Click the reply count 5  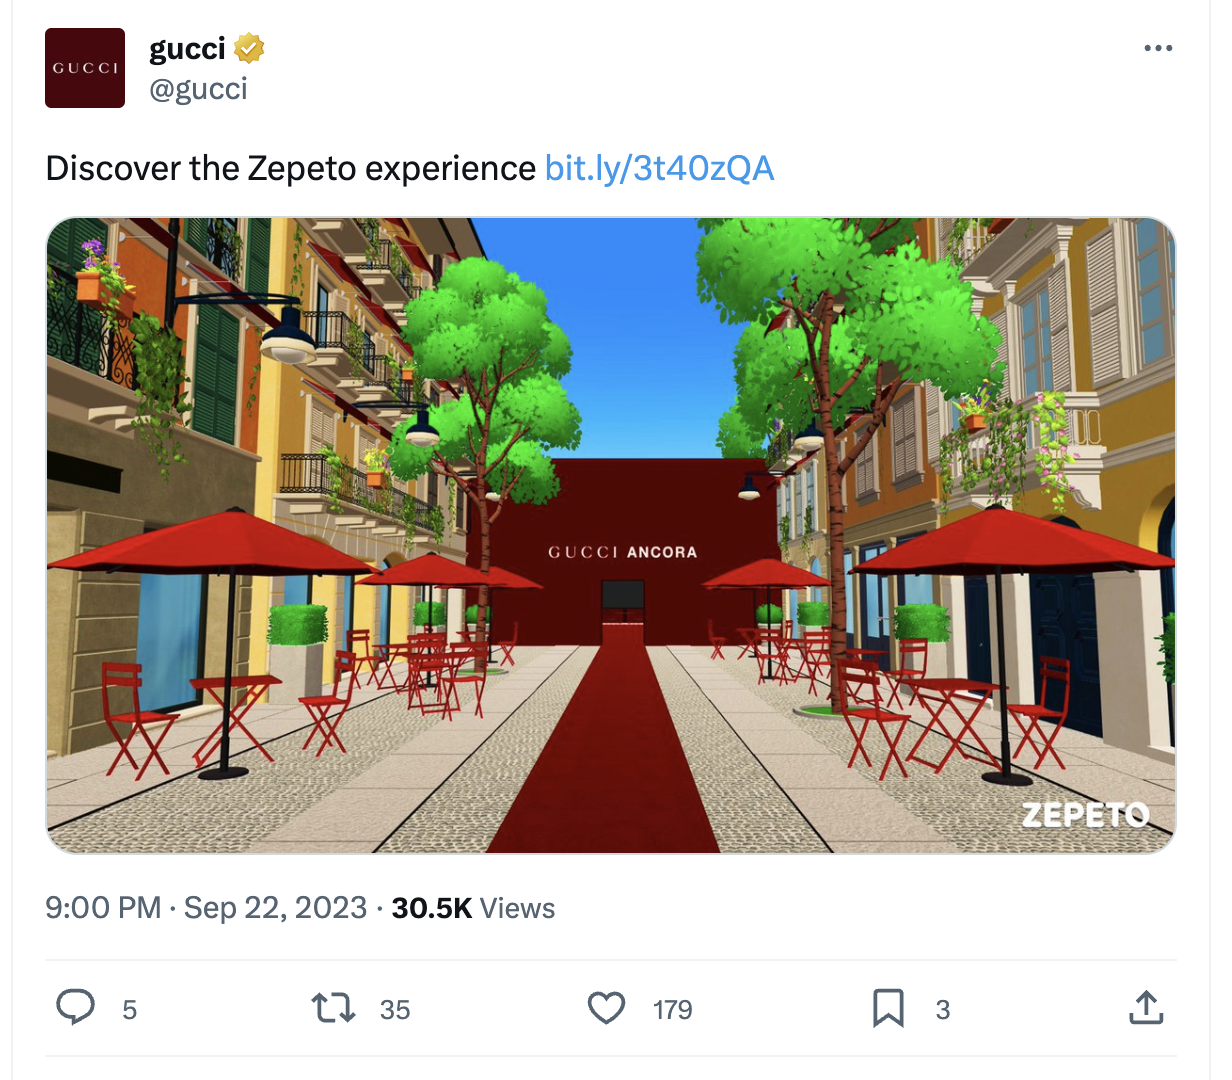(x=129, y=1010)
